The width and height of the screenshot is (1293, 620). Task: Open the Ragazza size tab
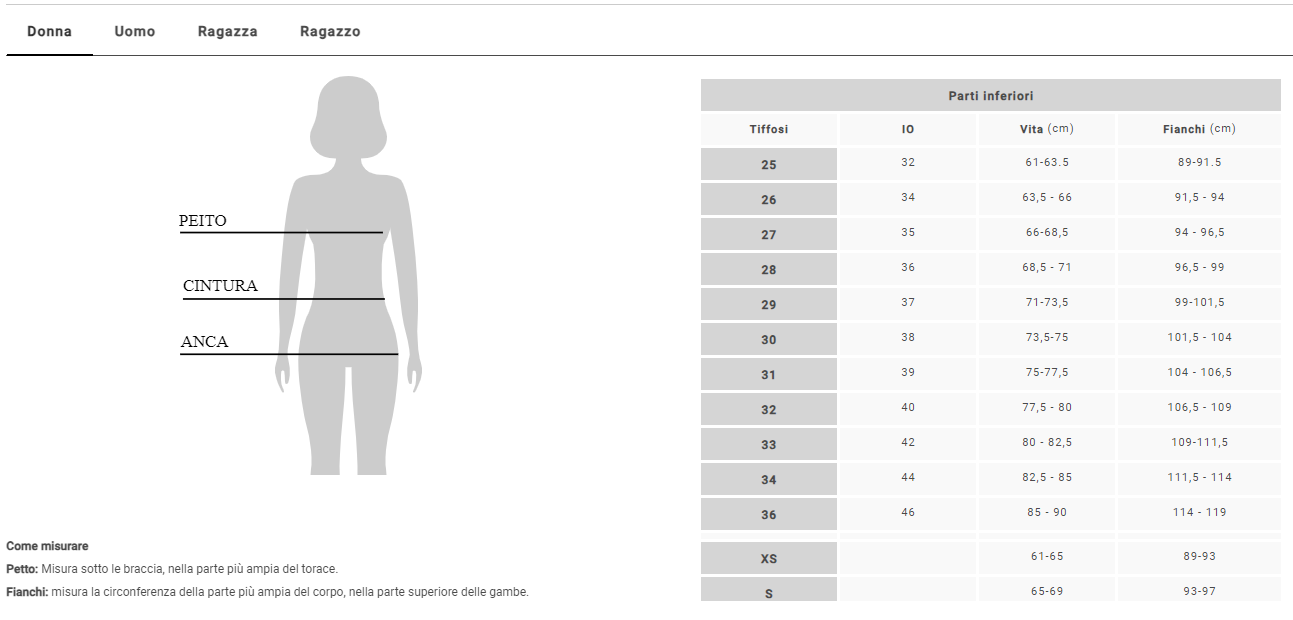tap(228, 31)
